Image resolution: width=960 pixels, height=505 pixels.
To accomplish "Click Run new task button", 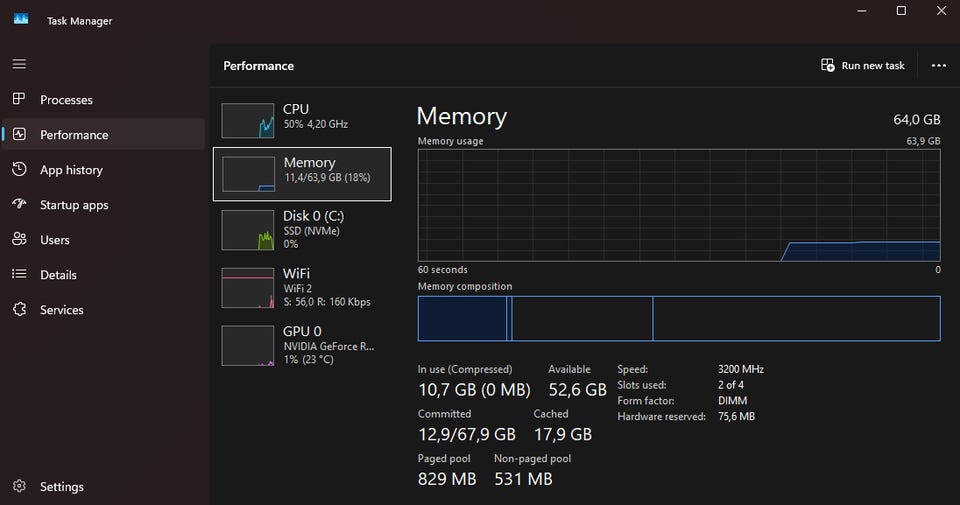I will coord(863,65).
